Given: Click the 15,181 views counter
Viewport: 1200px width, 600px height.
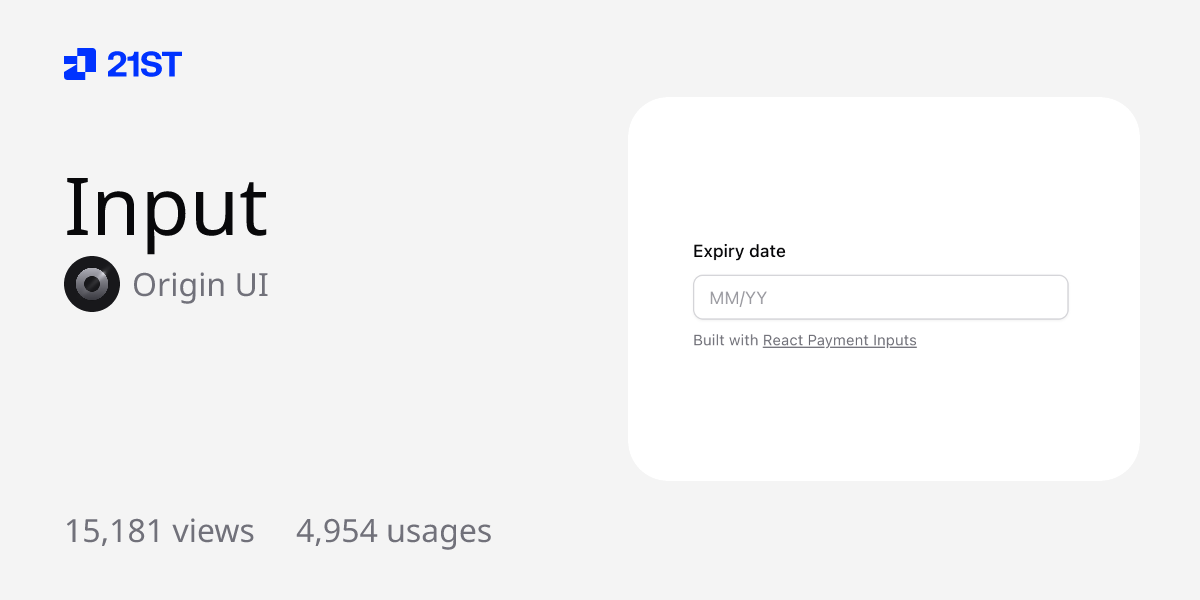Looking at the screenshot, I should (159, 531).
